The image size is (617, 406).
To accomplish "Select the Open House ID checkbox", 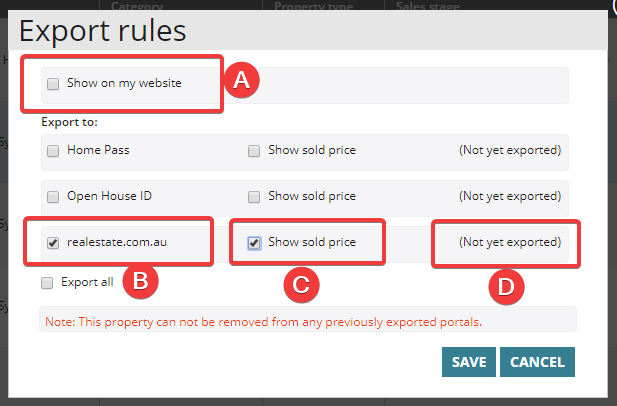I will (x=53, y=196).
